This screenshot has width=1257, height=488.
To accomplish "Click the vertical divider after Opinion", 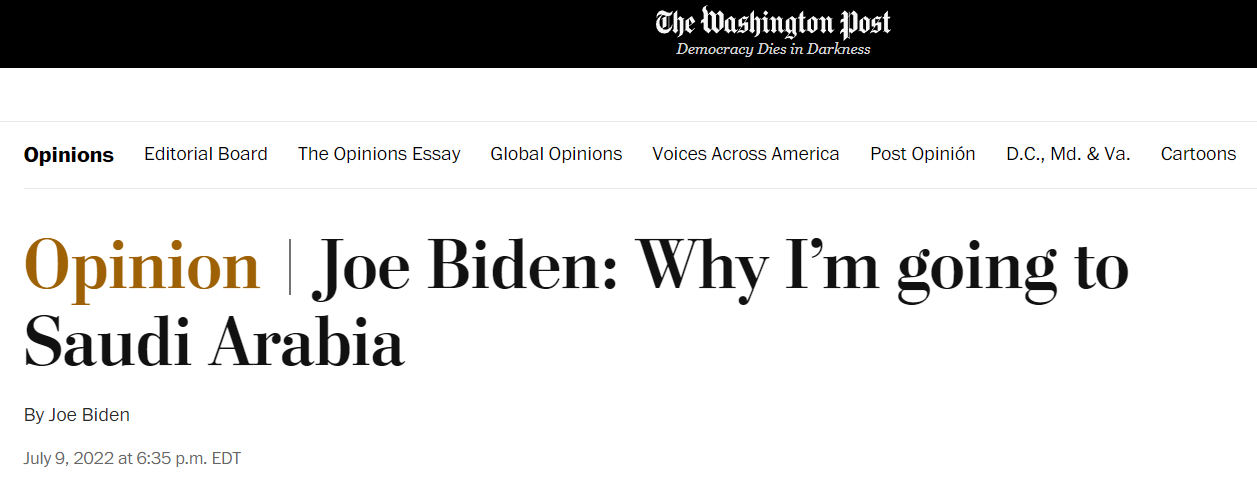I will tap(289, 268).
